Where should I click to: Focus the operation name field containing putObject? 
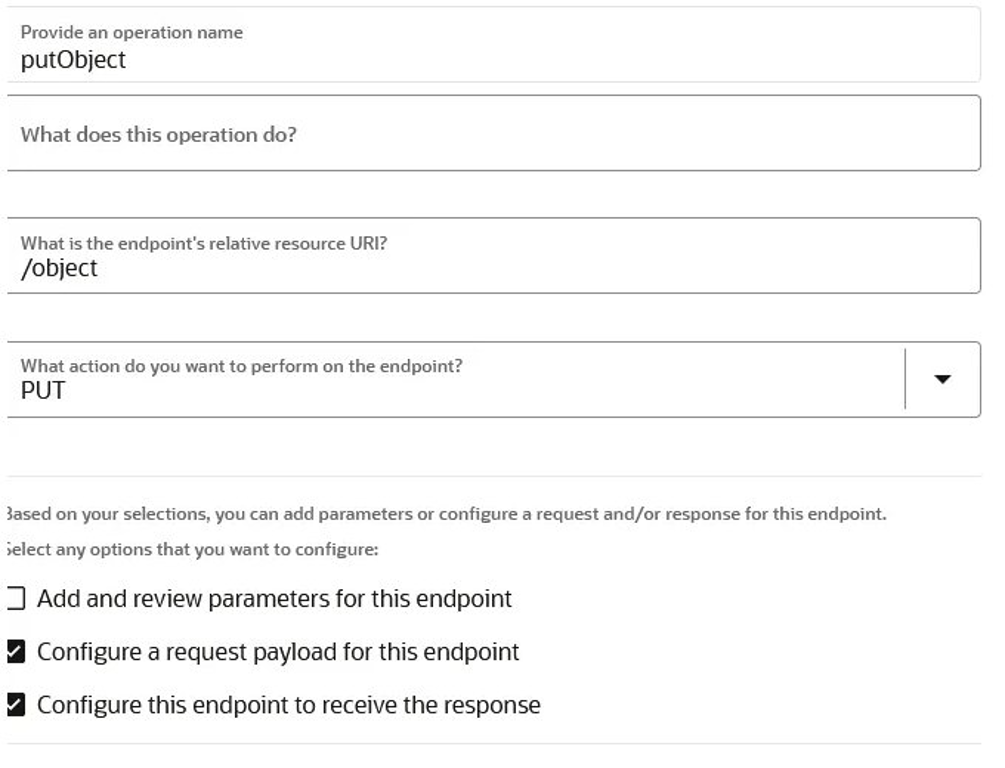pyautogui.click(x=494, y=44)
